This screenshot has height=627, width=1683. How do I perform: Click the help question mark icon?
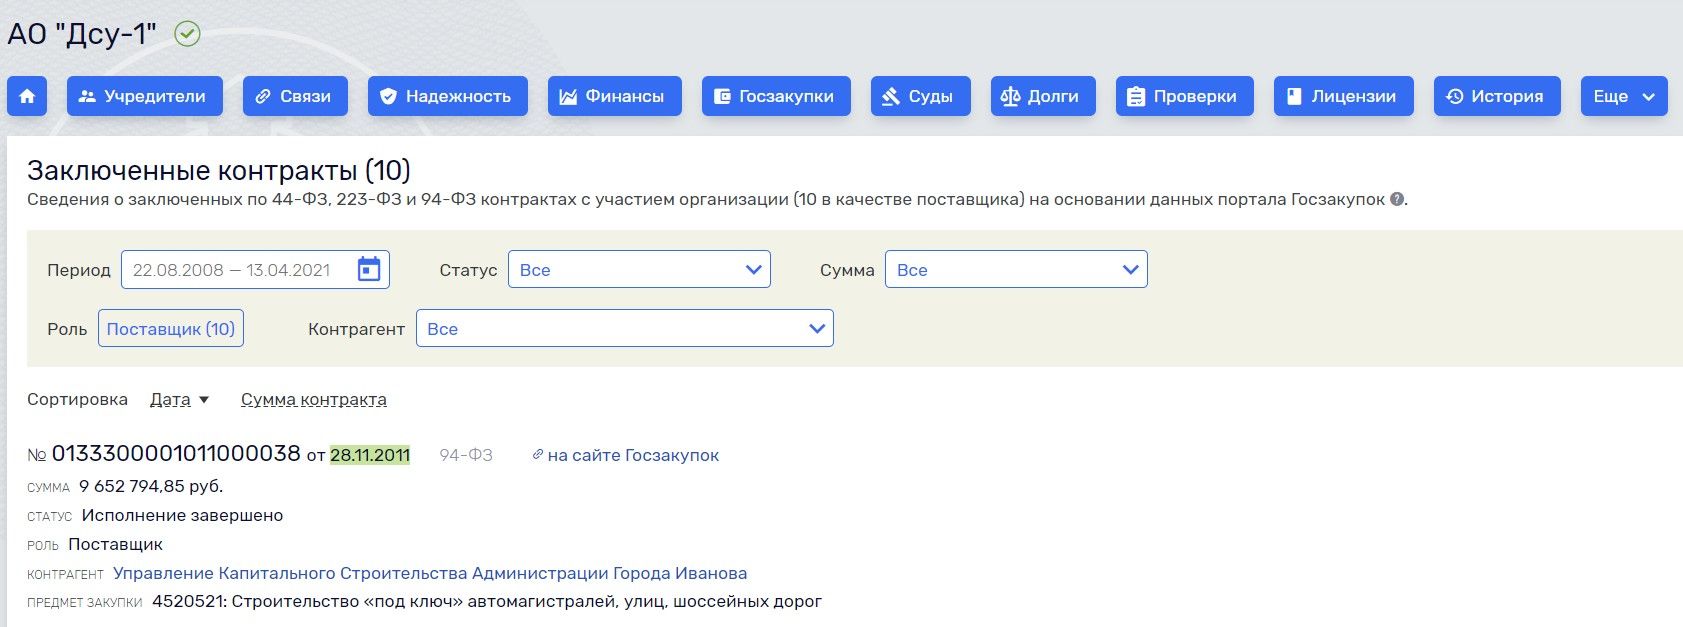(x=1397, y=199)
